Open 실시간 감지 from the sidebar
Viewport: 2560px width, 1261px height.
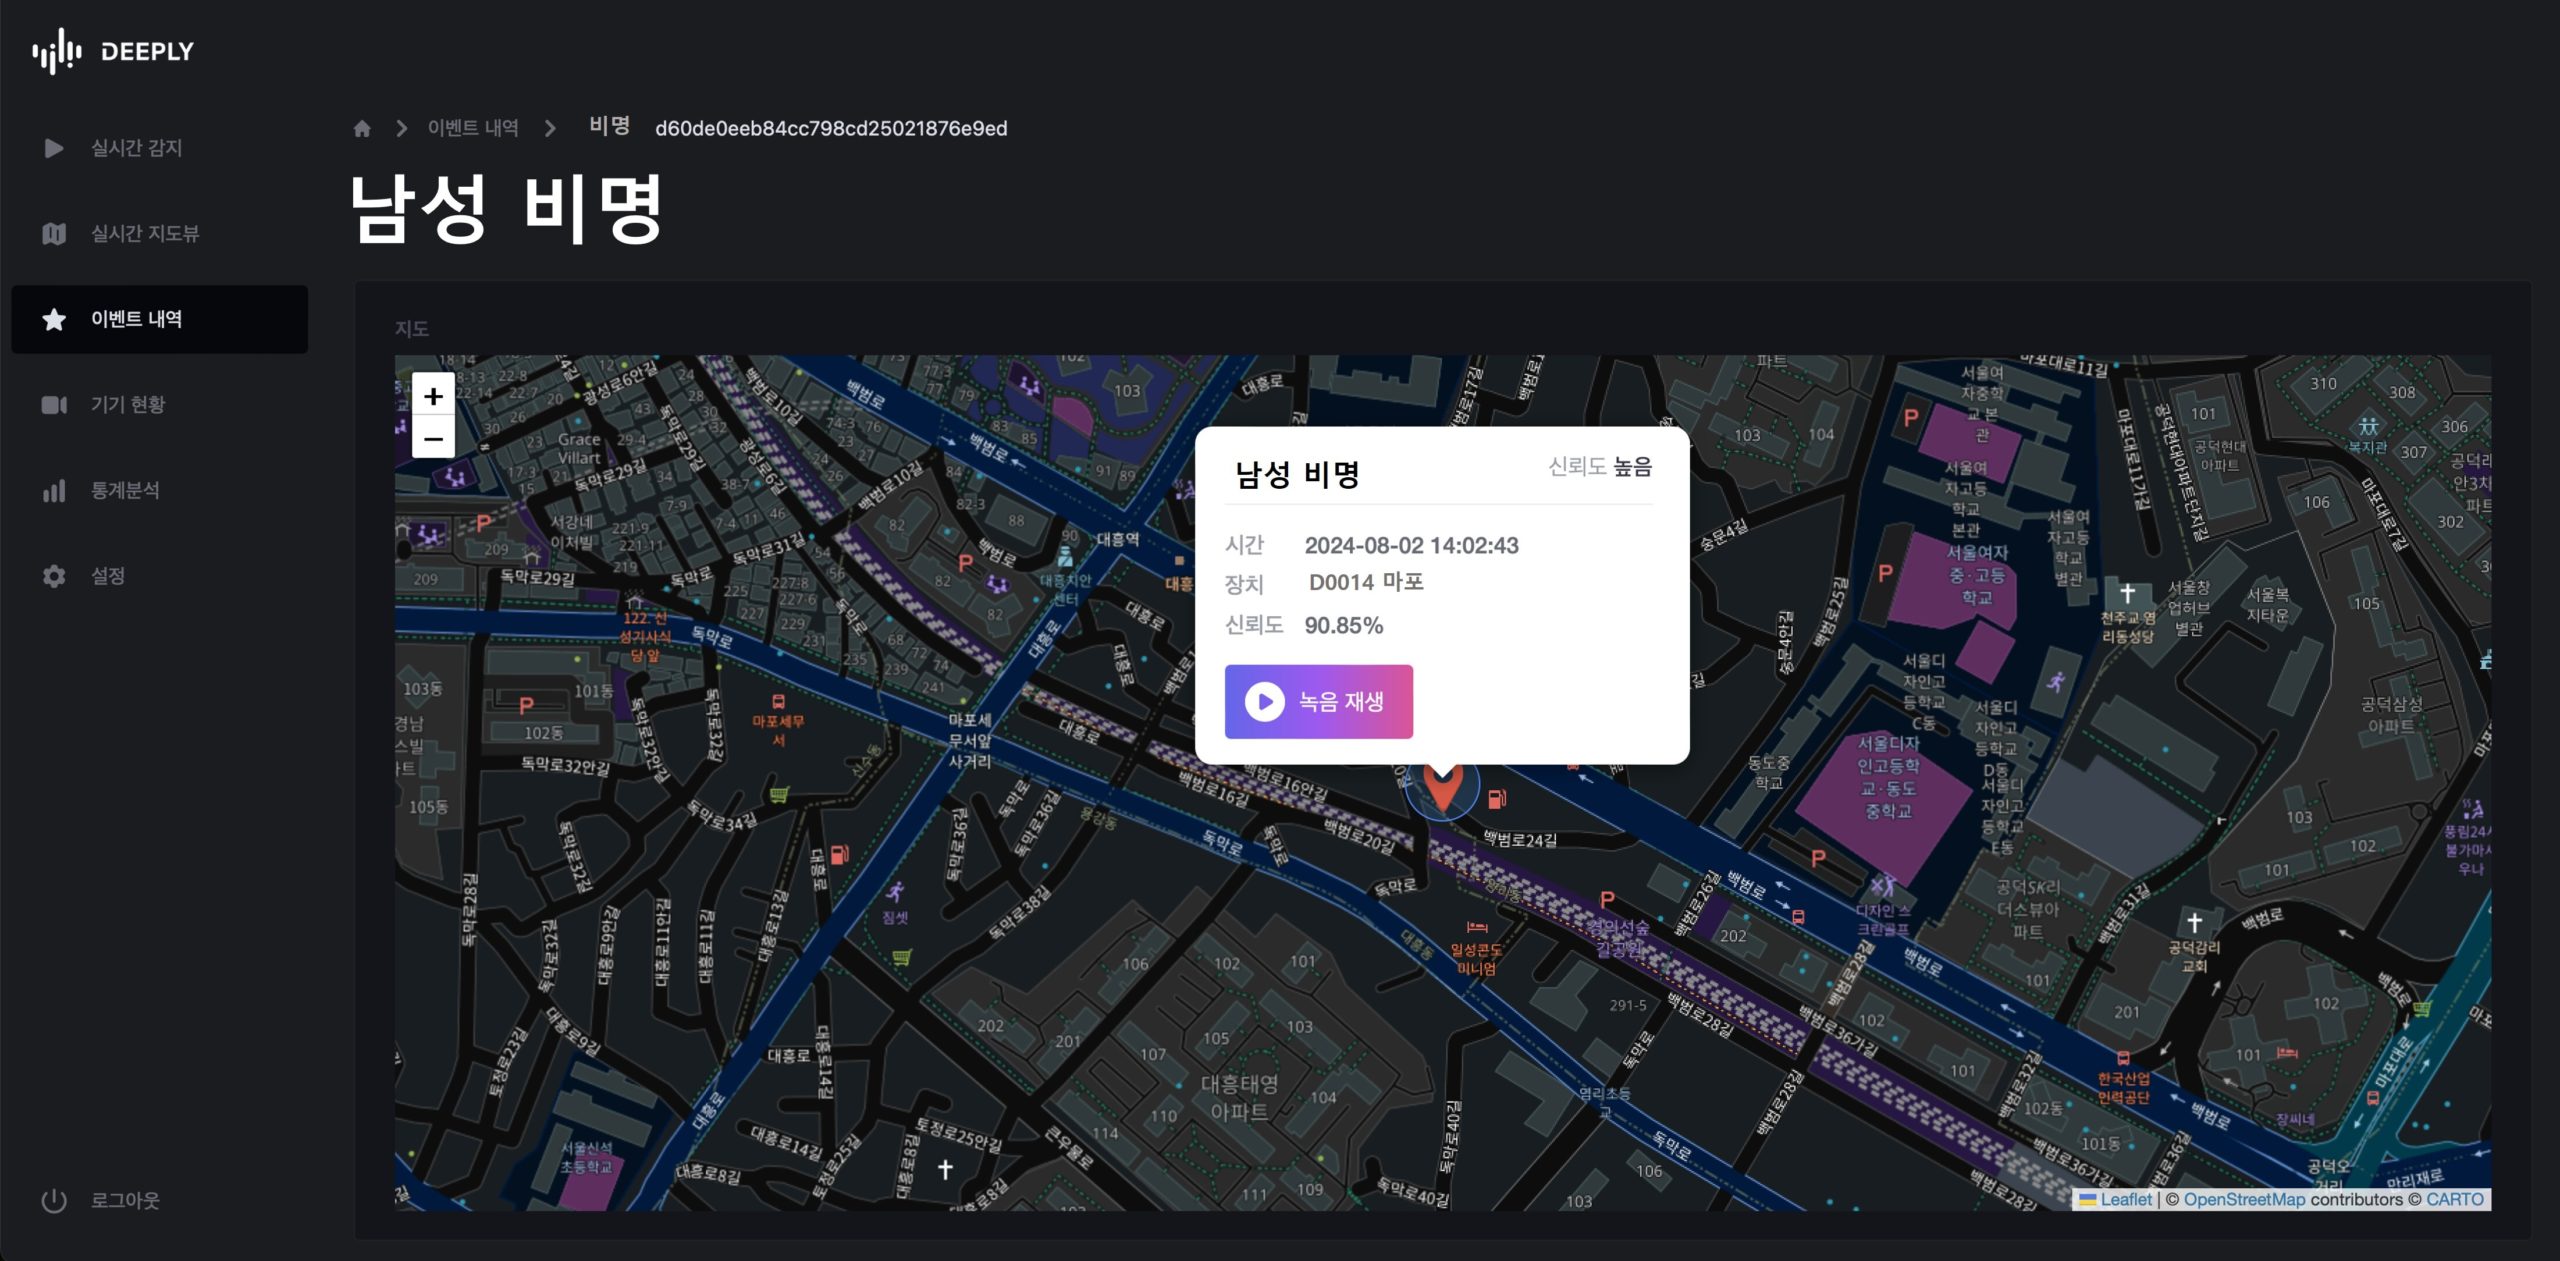point(136,148)
